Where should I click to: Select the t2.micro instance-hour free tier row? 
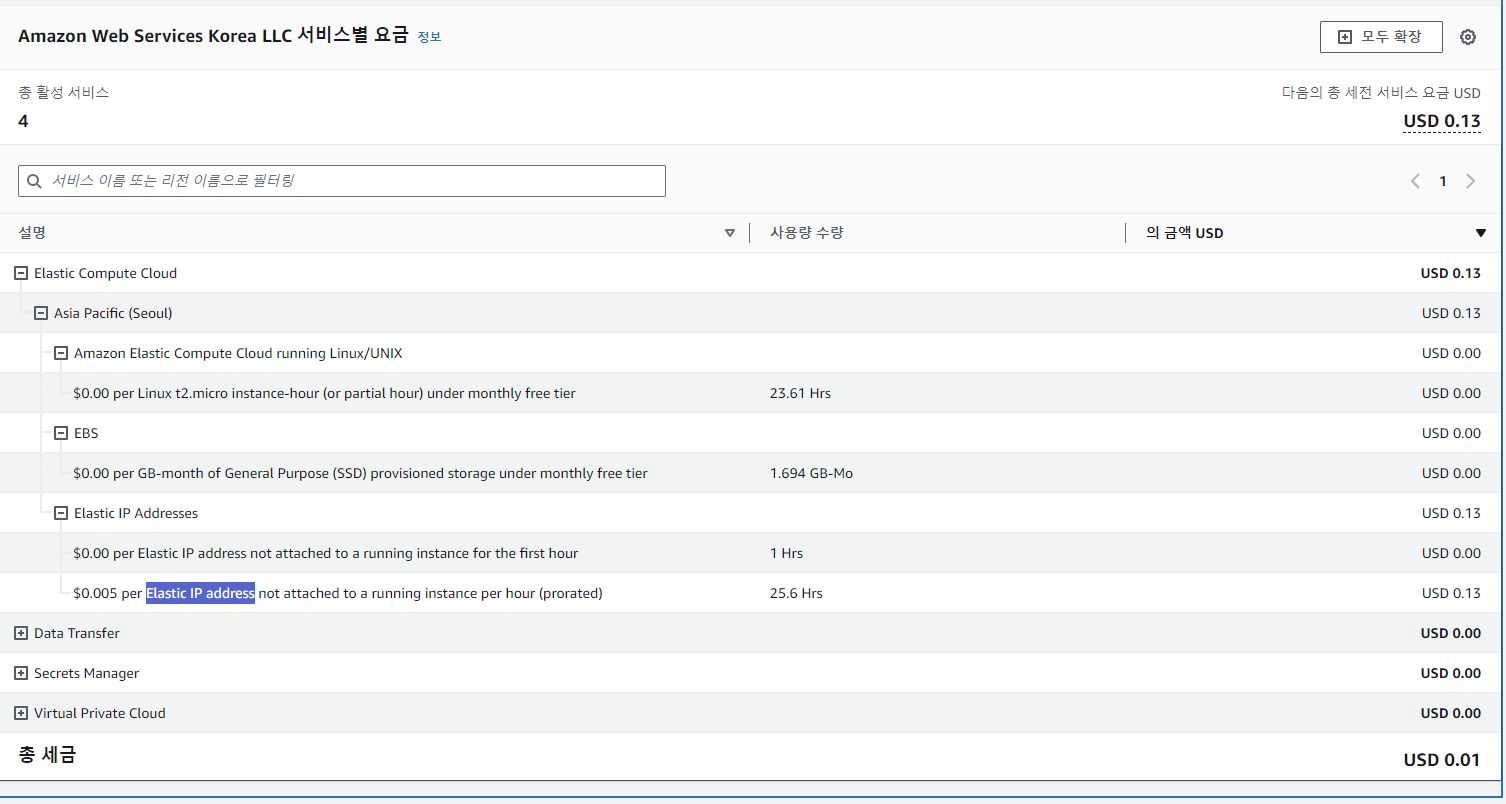751,393
